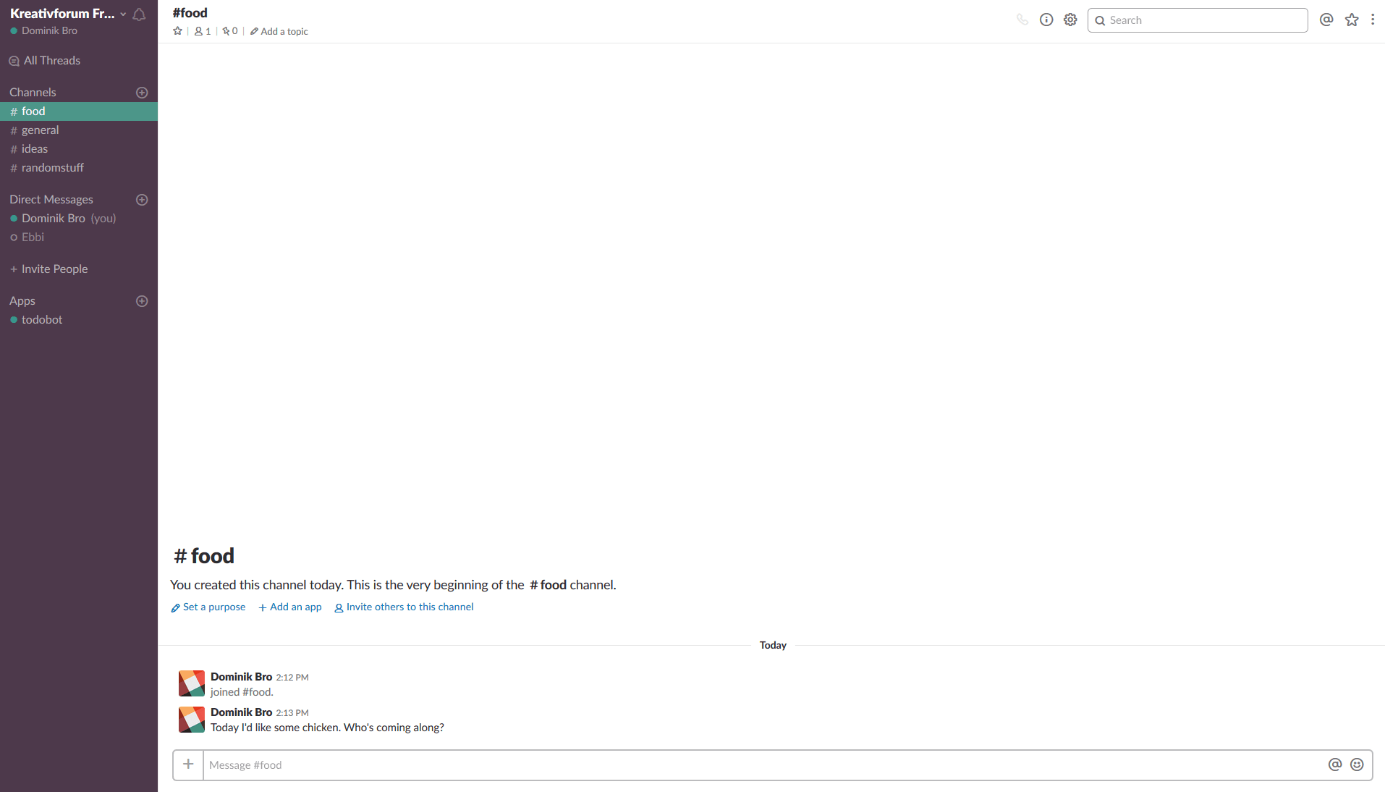The image size is (1385, 792).
Task: Click the bold #food mention in intro text
Action: pyautogui.click(x=548, y=585)
